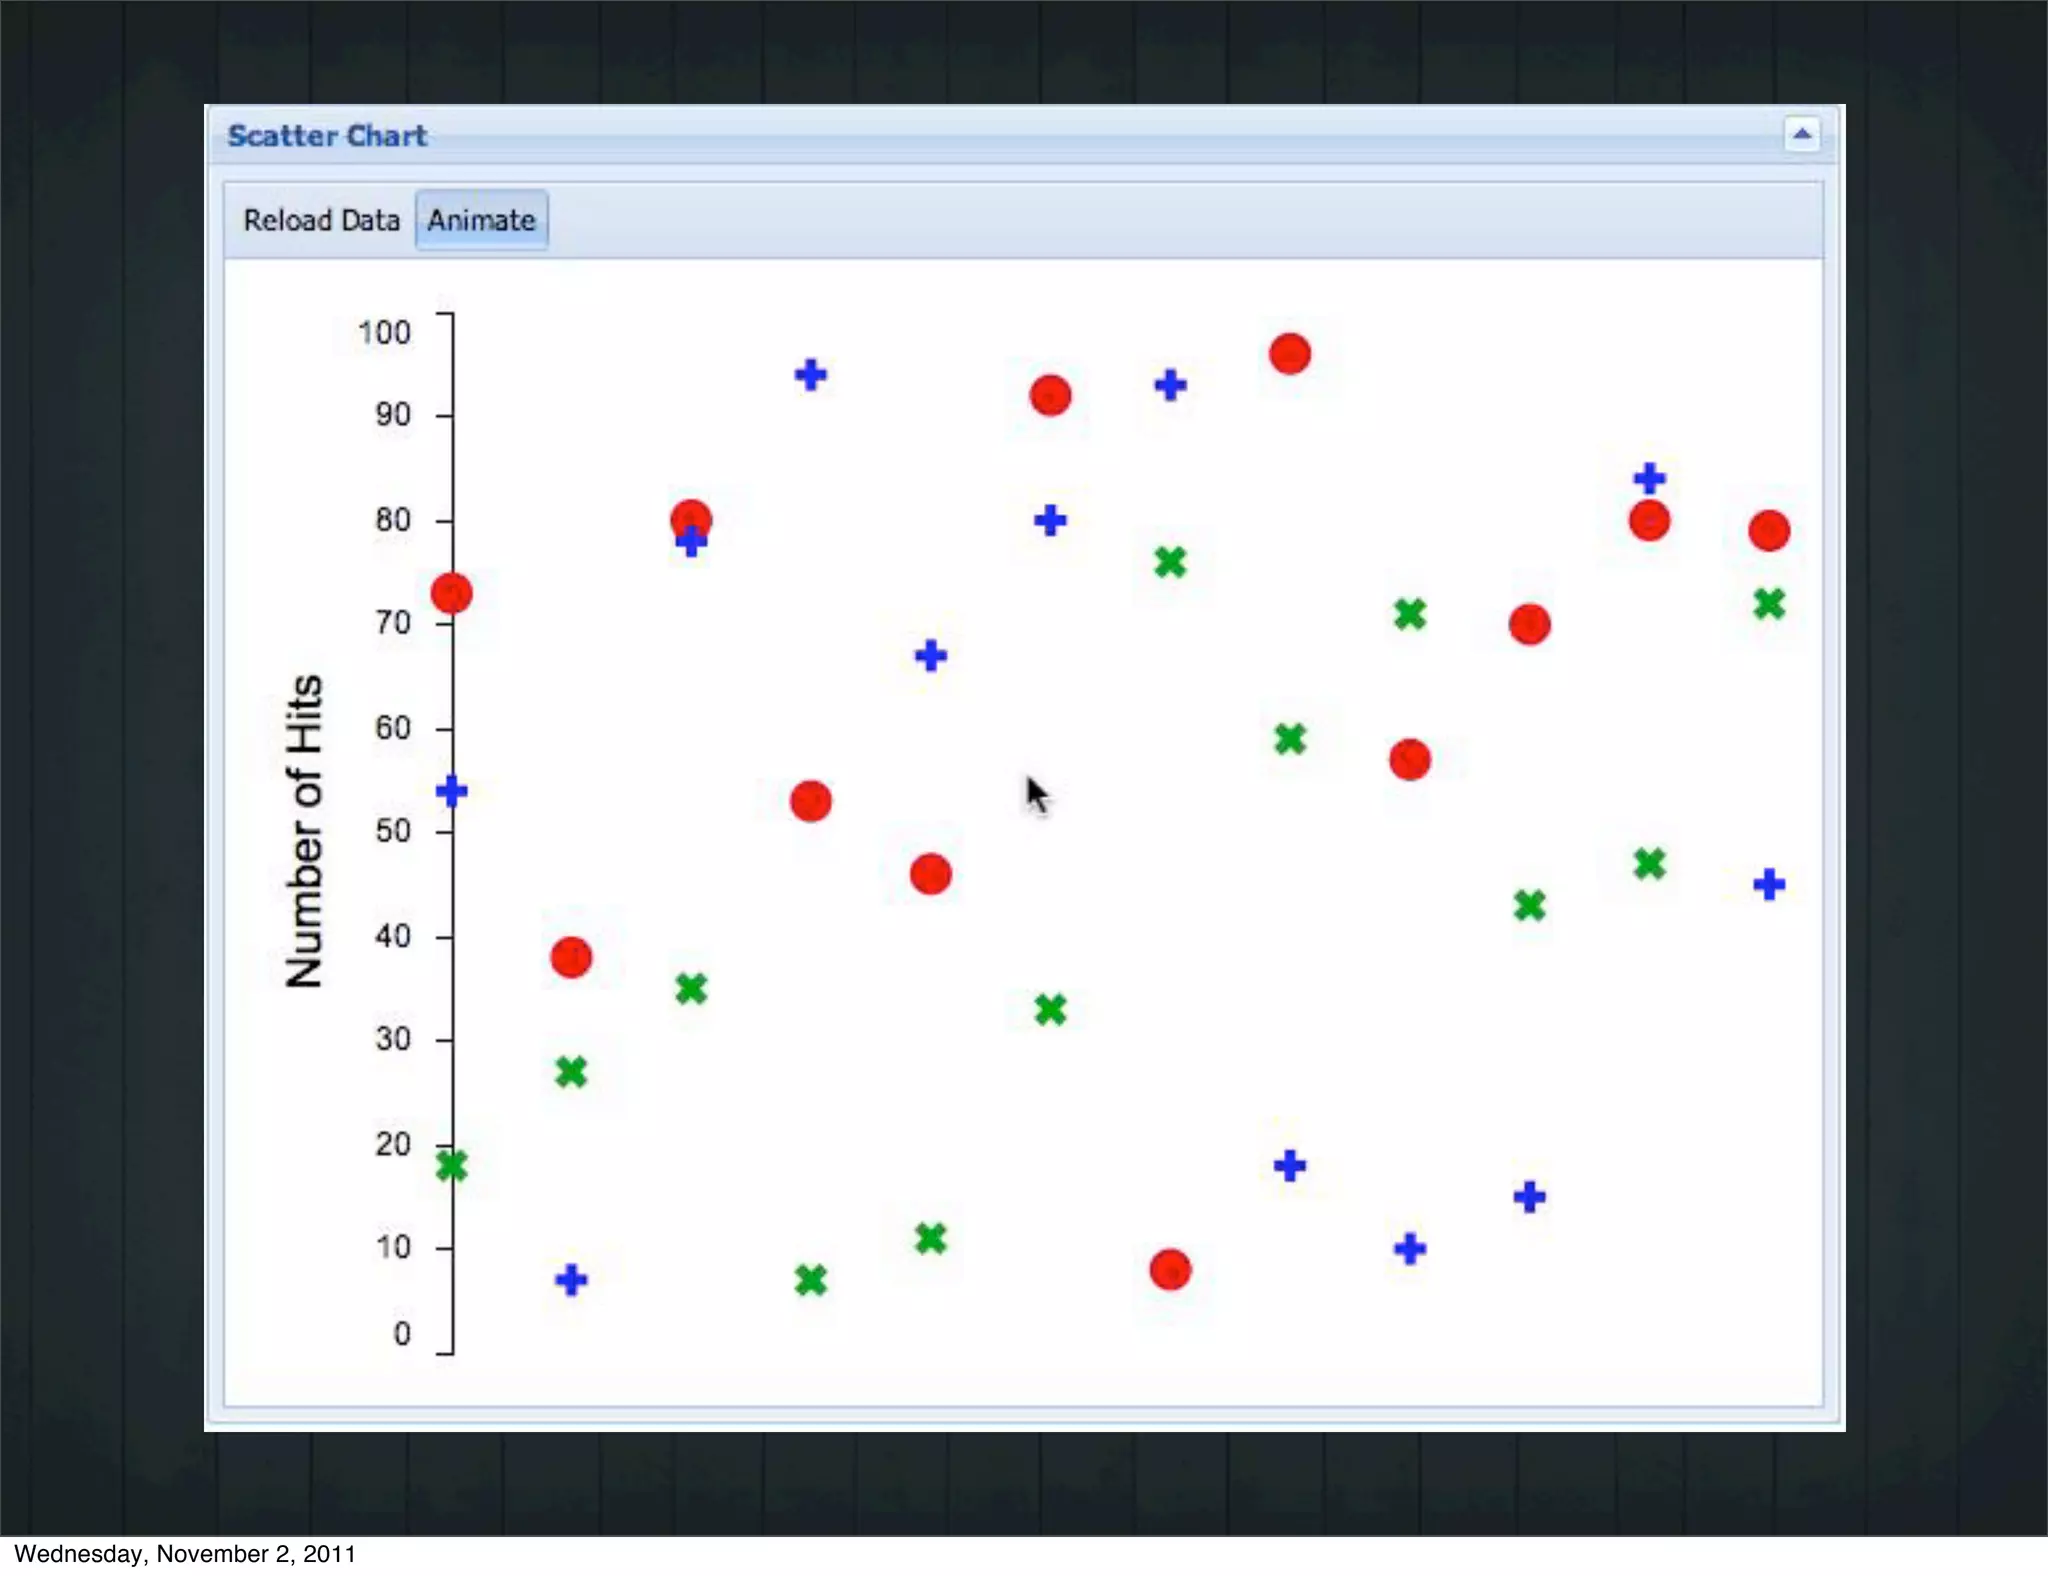The image size is (2048, 1576).
Task: Click the green cross near value 76
Action: [x=1169, y=562]
